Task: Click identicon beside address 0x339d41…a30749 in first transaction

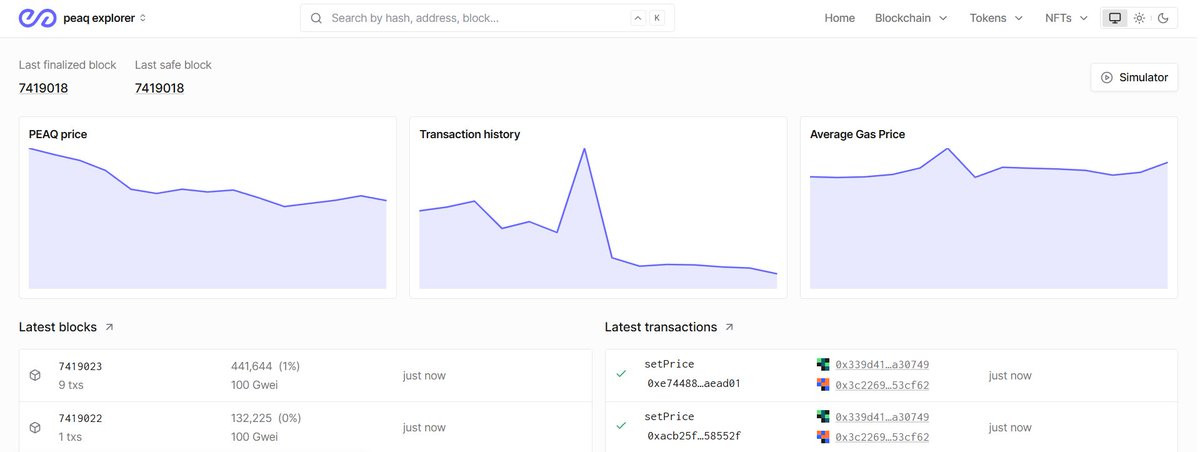Action: pos(823,364)
